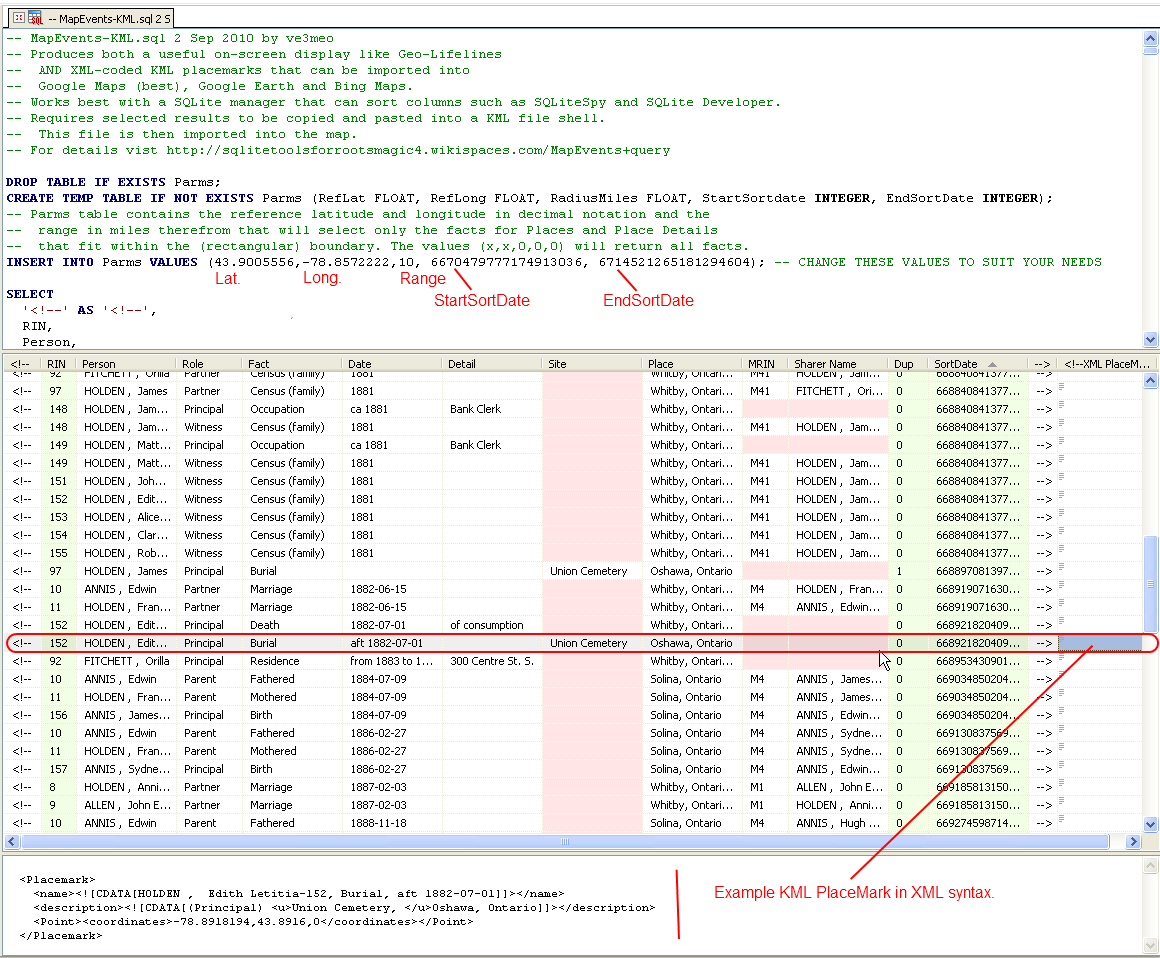Sort by Fact column header
Viewport: 1160px width, 958px height.
tap(292, 364)
